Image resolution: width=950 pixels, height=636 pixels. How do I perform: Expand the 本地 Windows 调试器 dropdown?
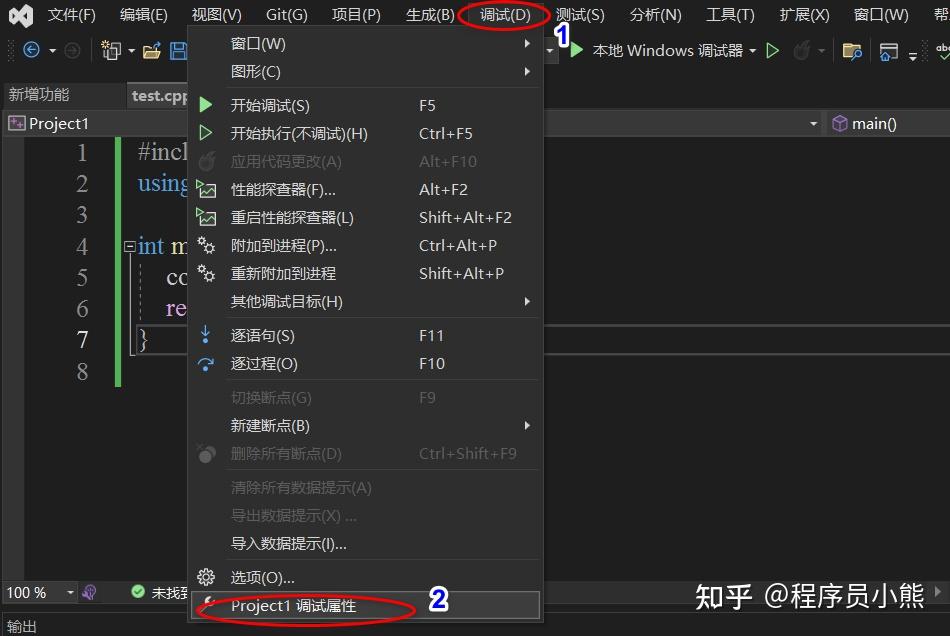coord(753,50)
